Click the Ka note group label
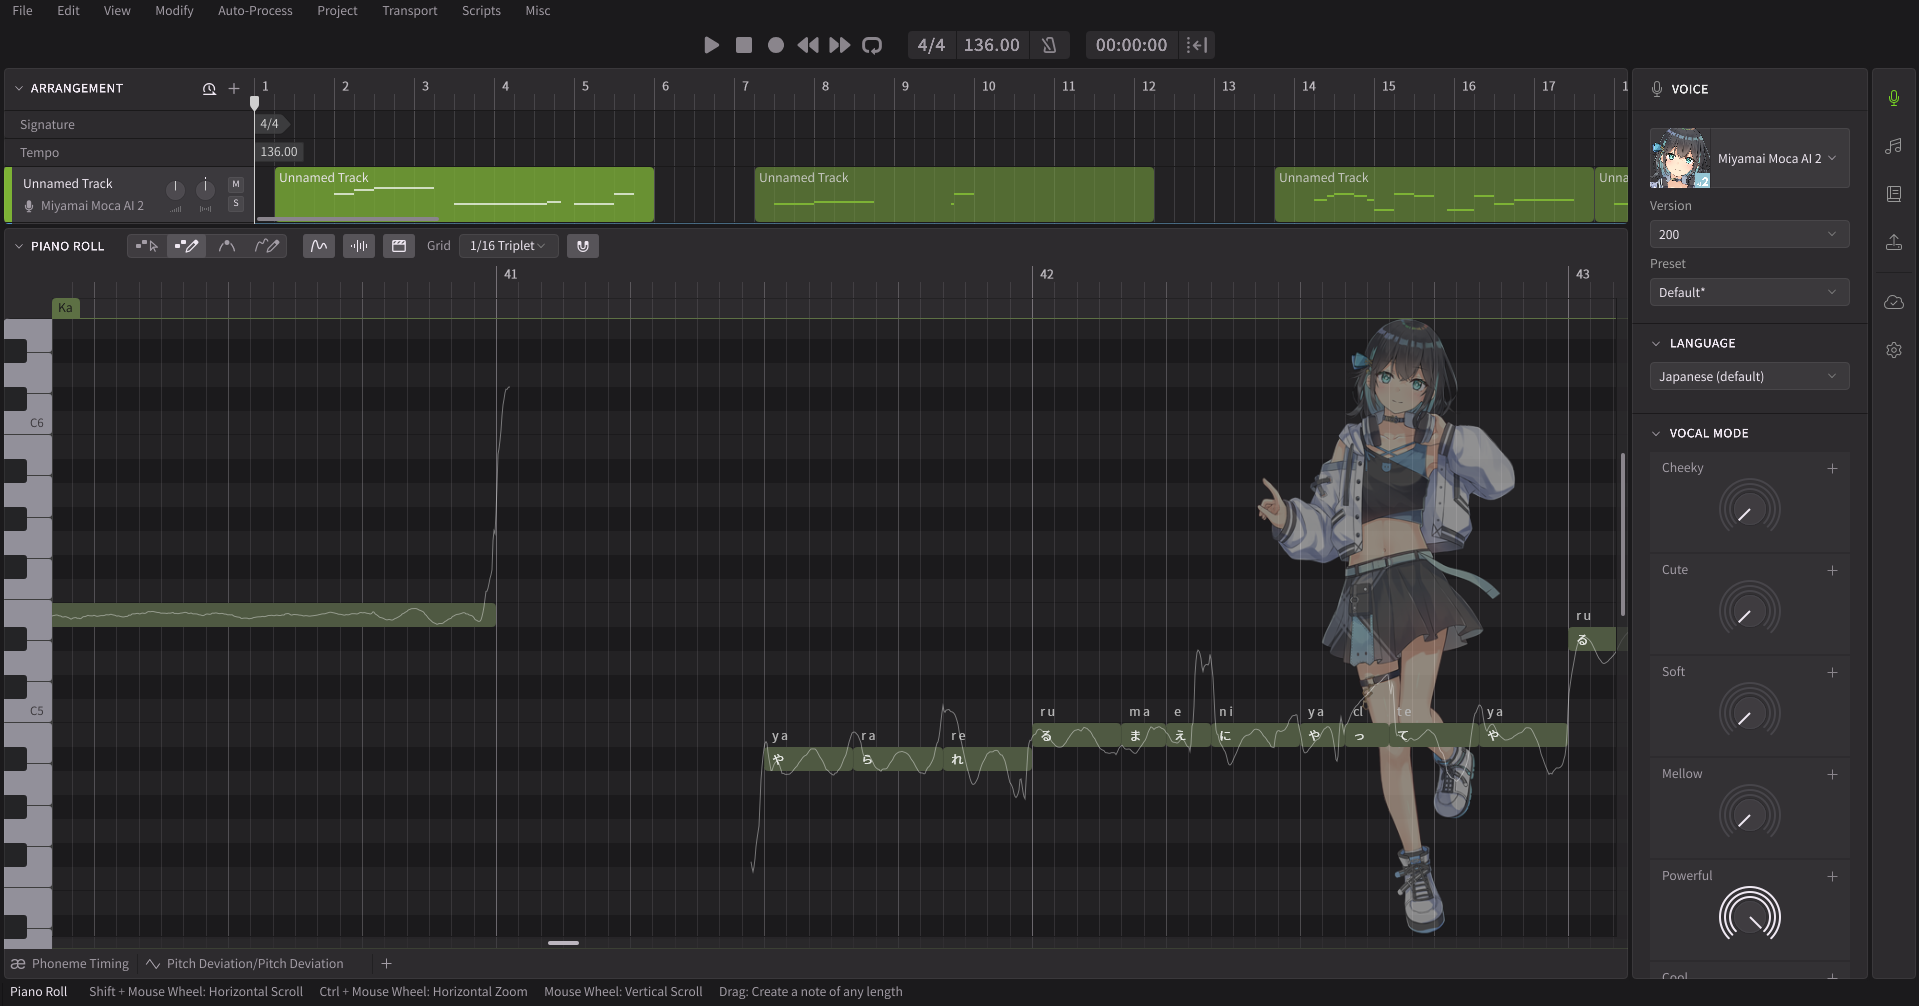Viewport: 1919px width, 1006px height. [x=65, y=308]
